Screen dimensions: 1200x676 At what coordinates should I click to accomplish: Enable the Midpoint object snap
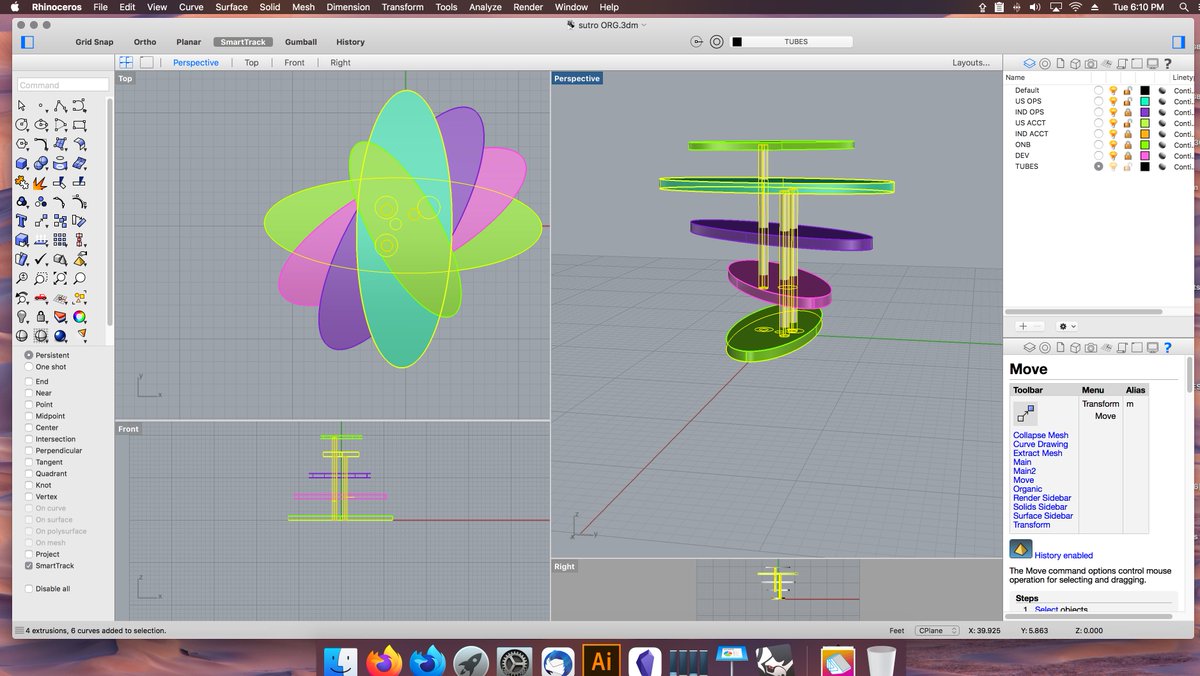pos(28,416)
